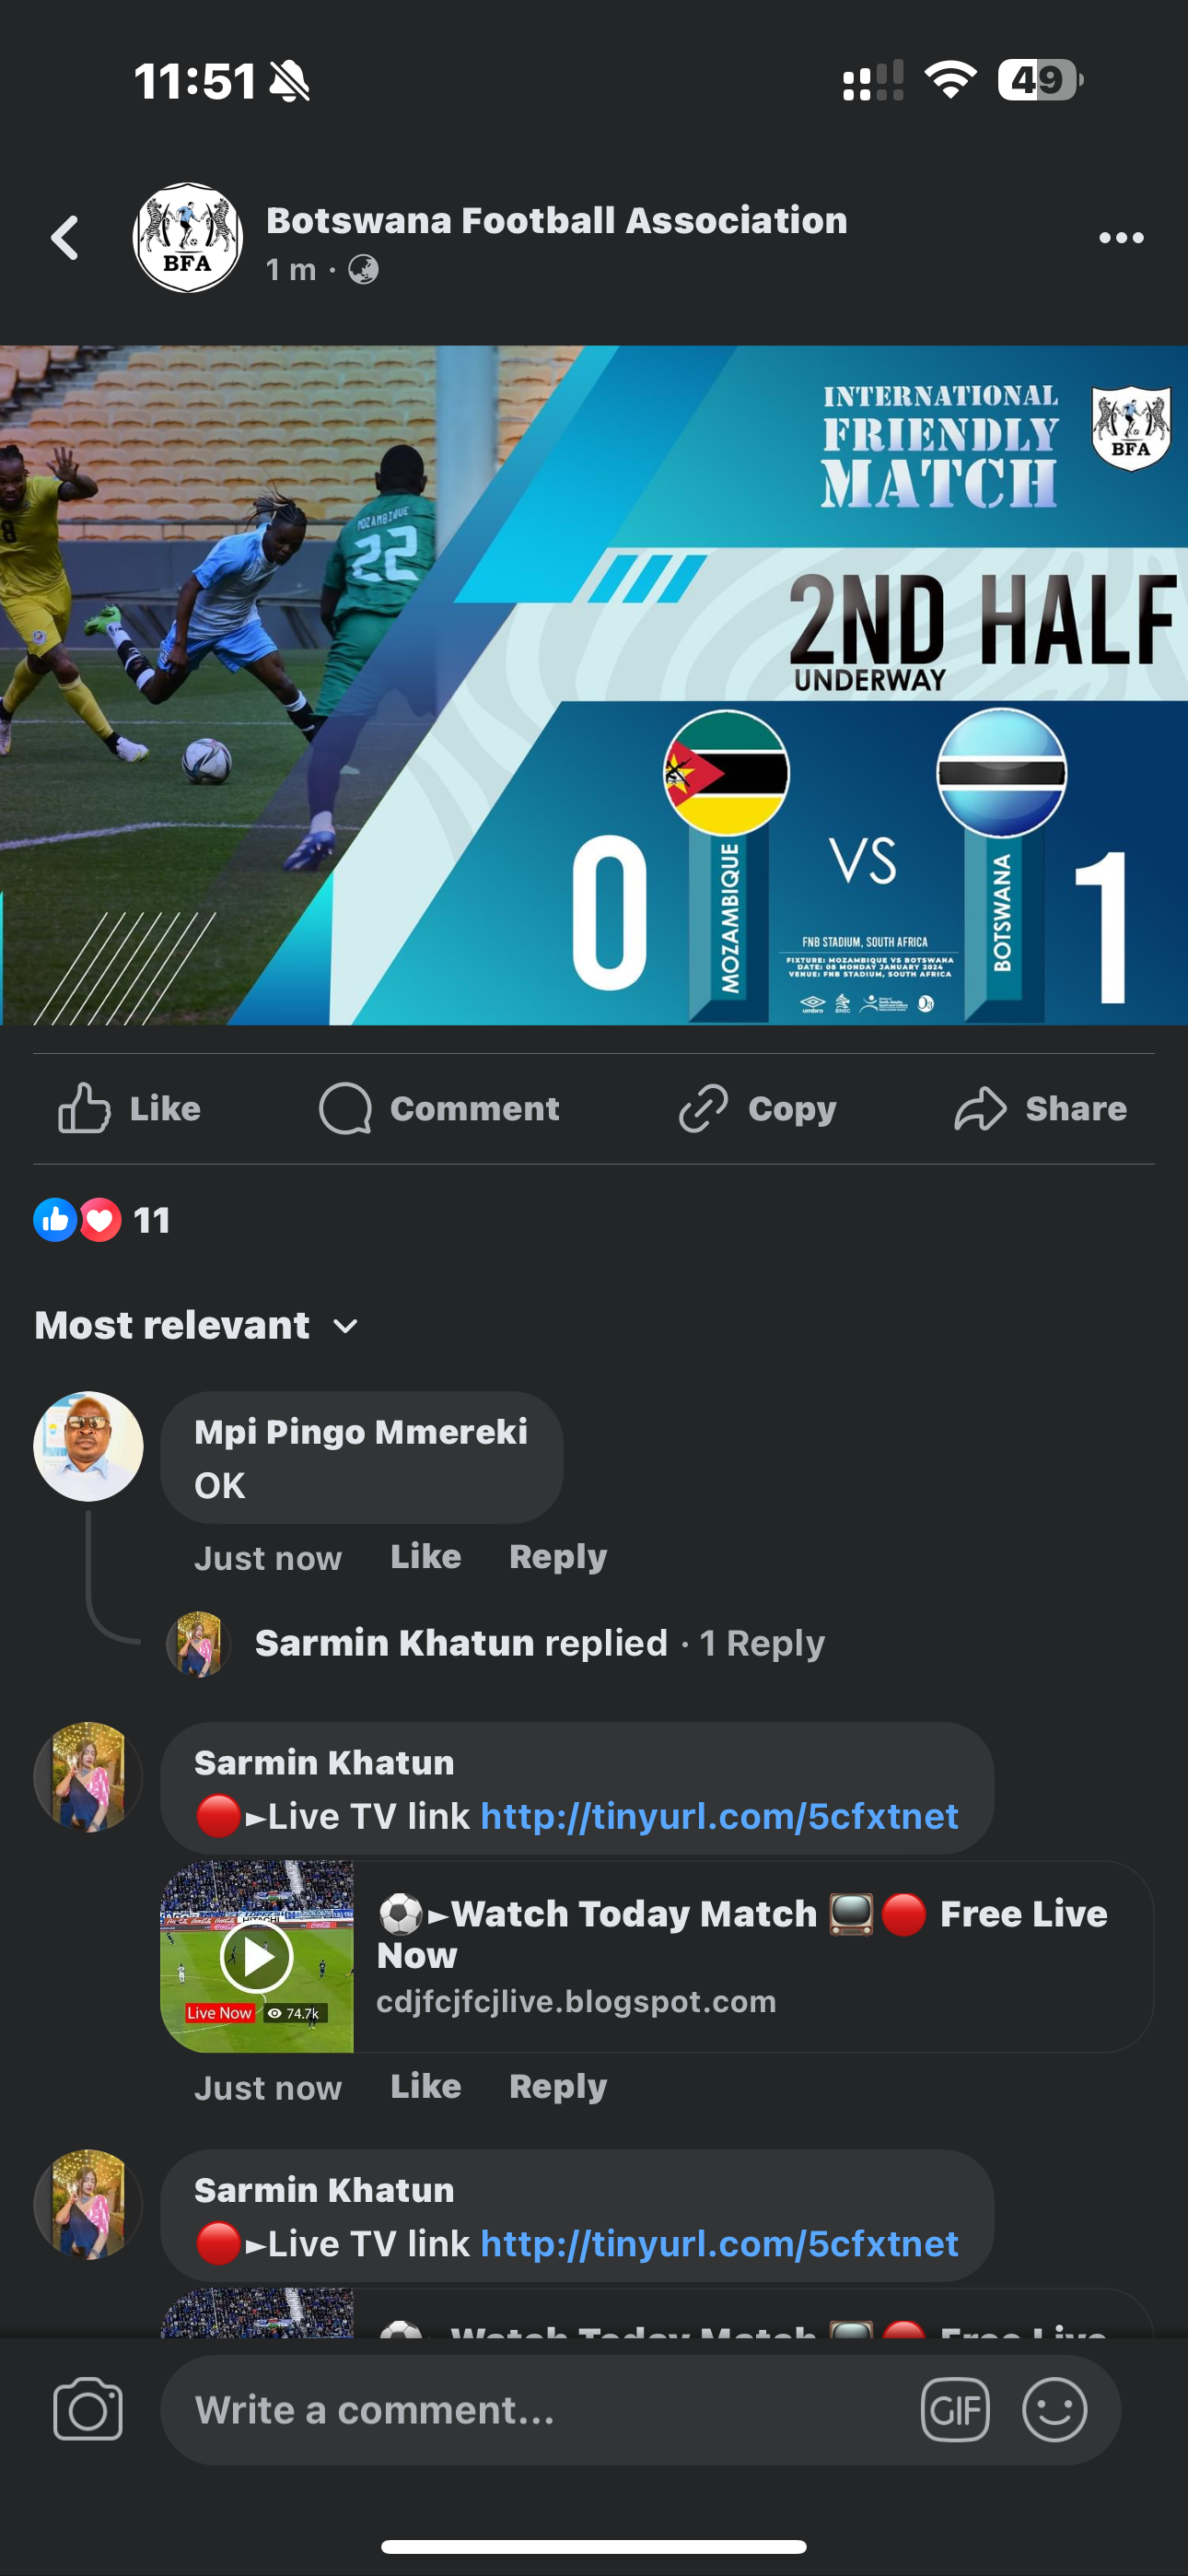
Task: Open the first tinyurl.com/5cfxtnet link
Action: tap(719, 1815)
